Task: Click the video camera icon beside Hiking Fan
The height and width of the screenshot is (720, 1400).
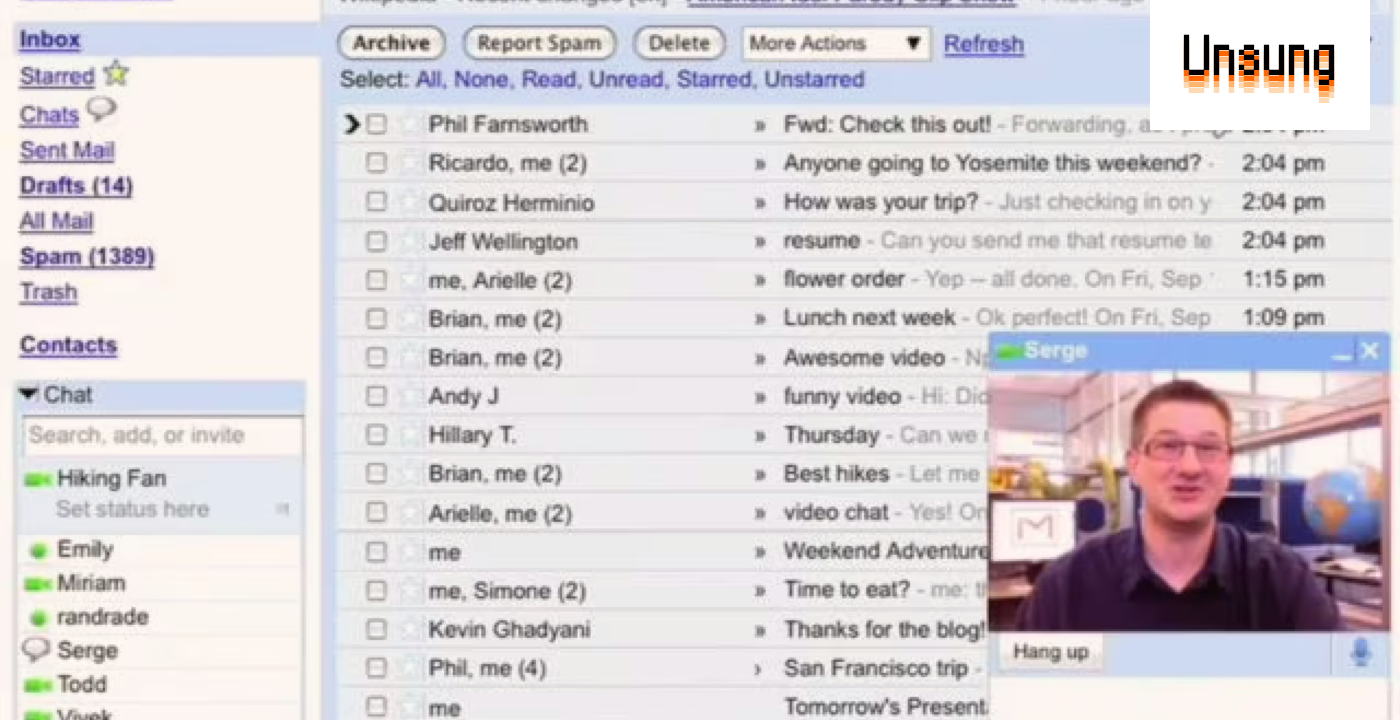Action: (x=38, y=480)
